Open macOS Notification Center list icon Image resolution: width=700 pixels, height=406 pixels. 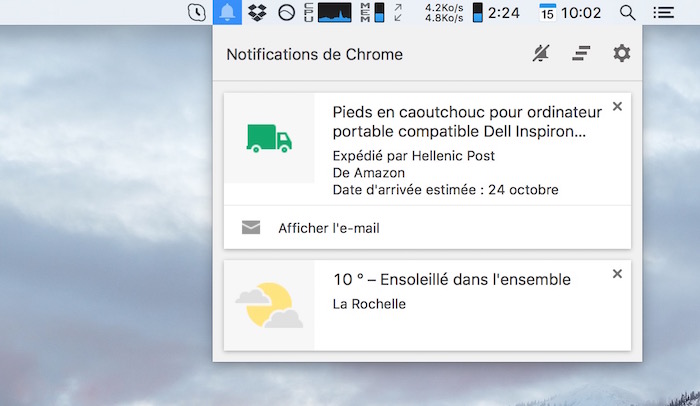pos(663,13)
